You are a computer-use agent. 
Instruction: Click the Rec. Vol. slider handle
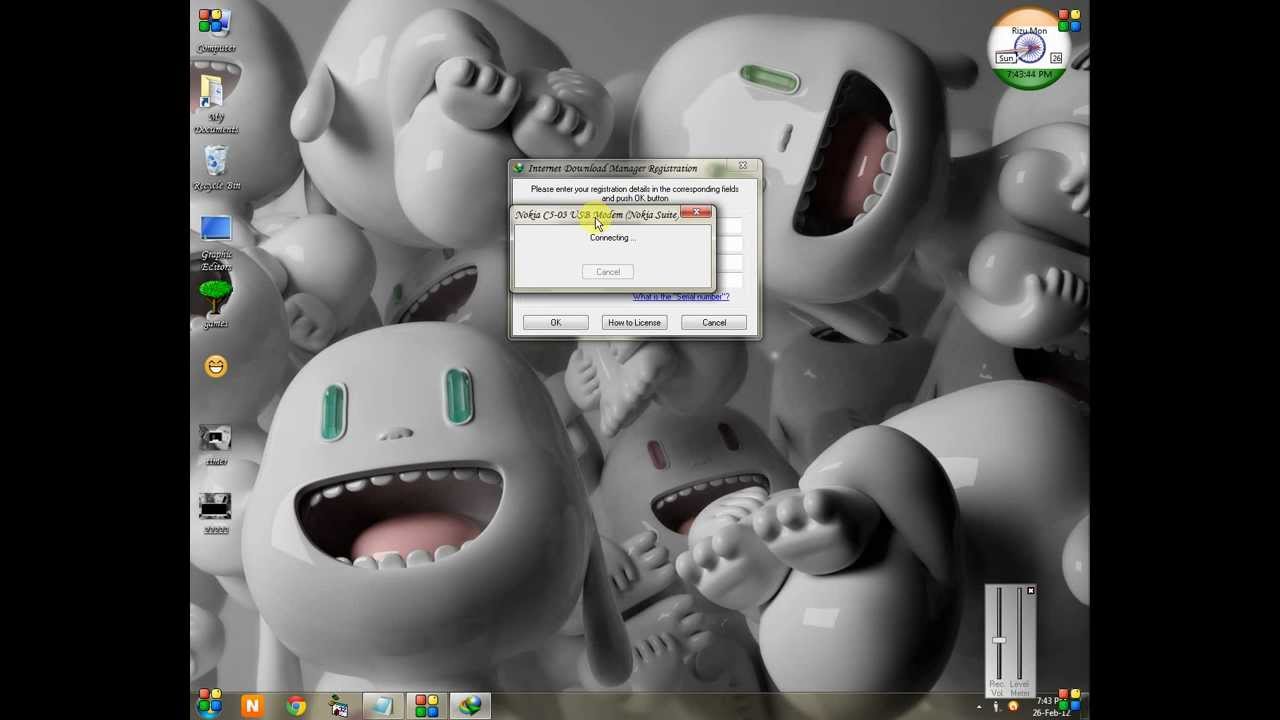click(x=998, y=641)
